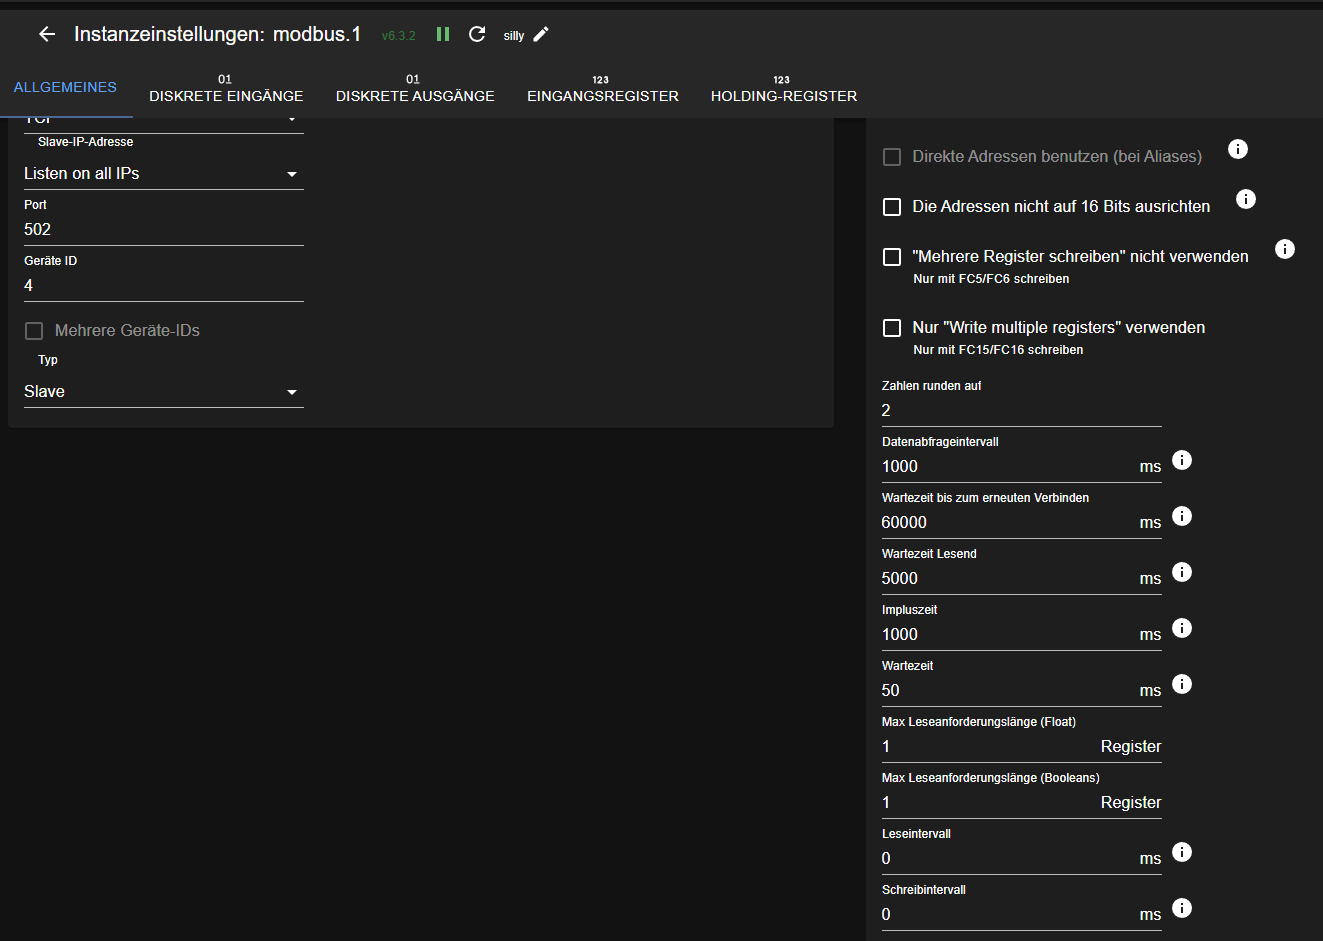Open the Diskrete Ausgänge tab
1323x941 pixels.
(415, 88)
